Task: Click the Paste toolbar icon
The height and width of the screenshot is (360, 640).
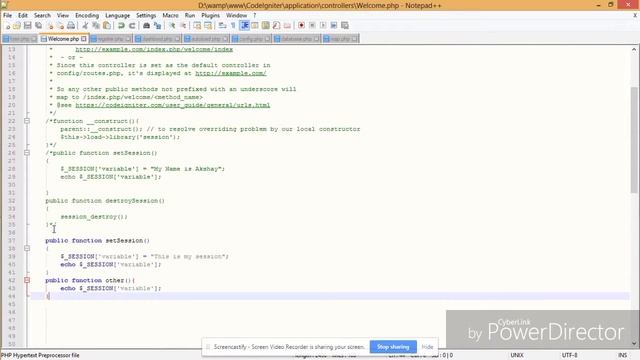Action: pos(107,26)
